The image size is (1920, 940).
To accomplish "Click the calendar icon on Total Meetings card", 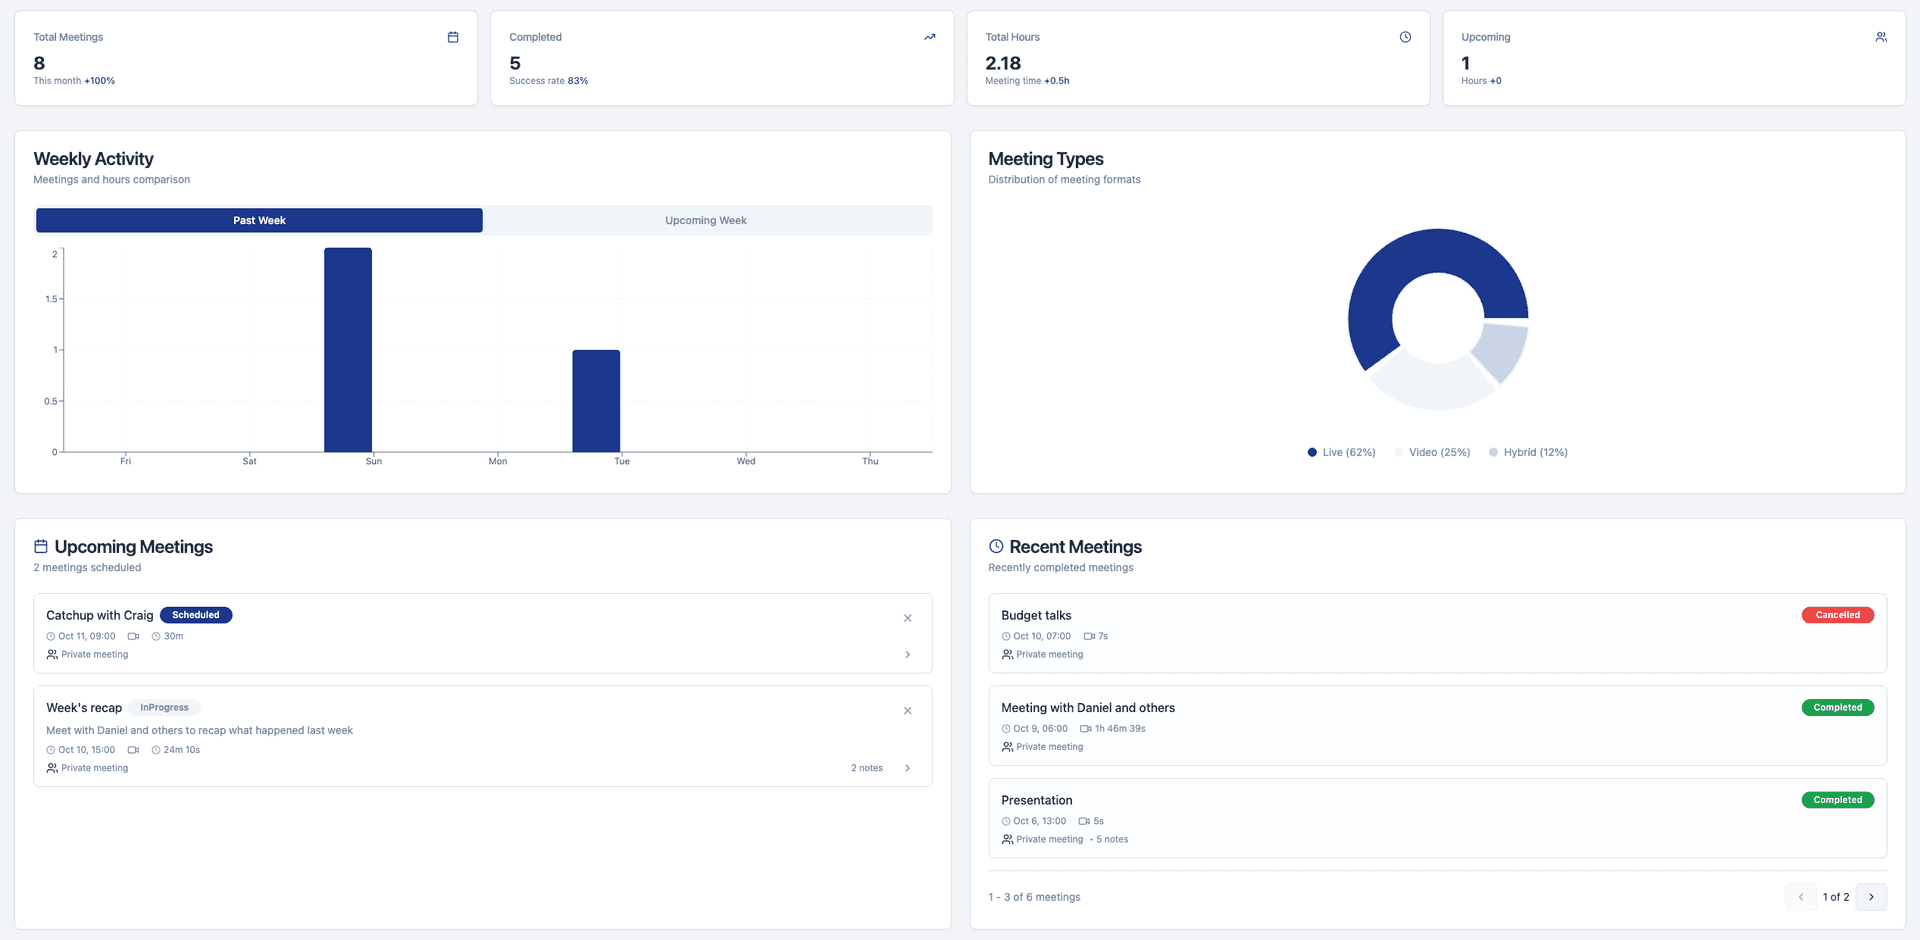I will 453,36.
